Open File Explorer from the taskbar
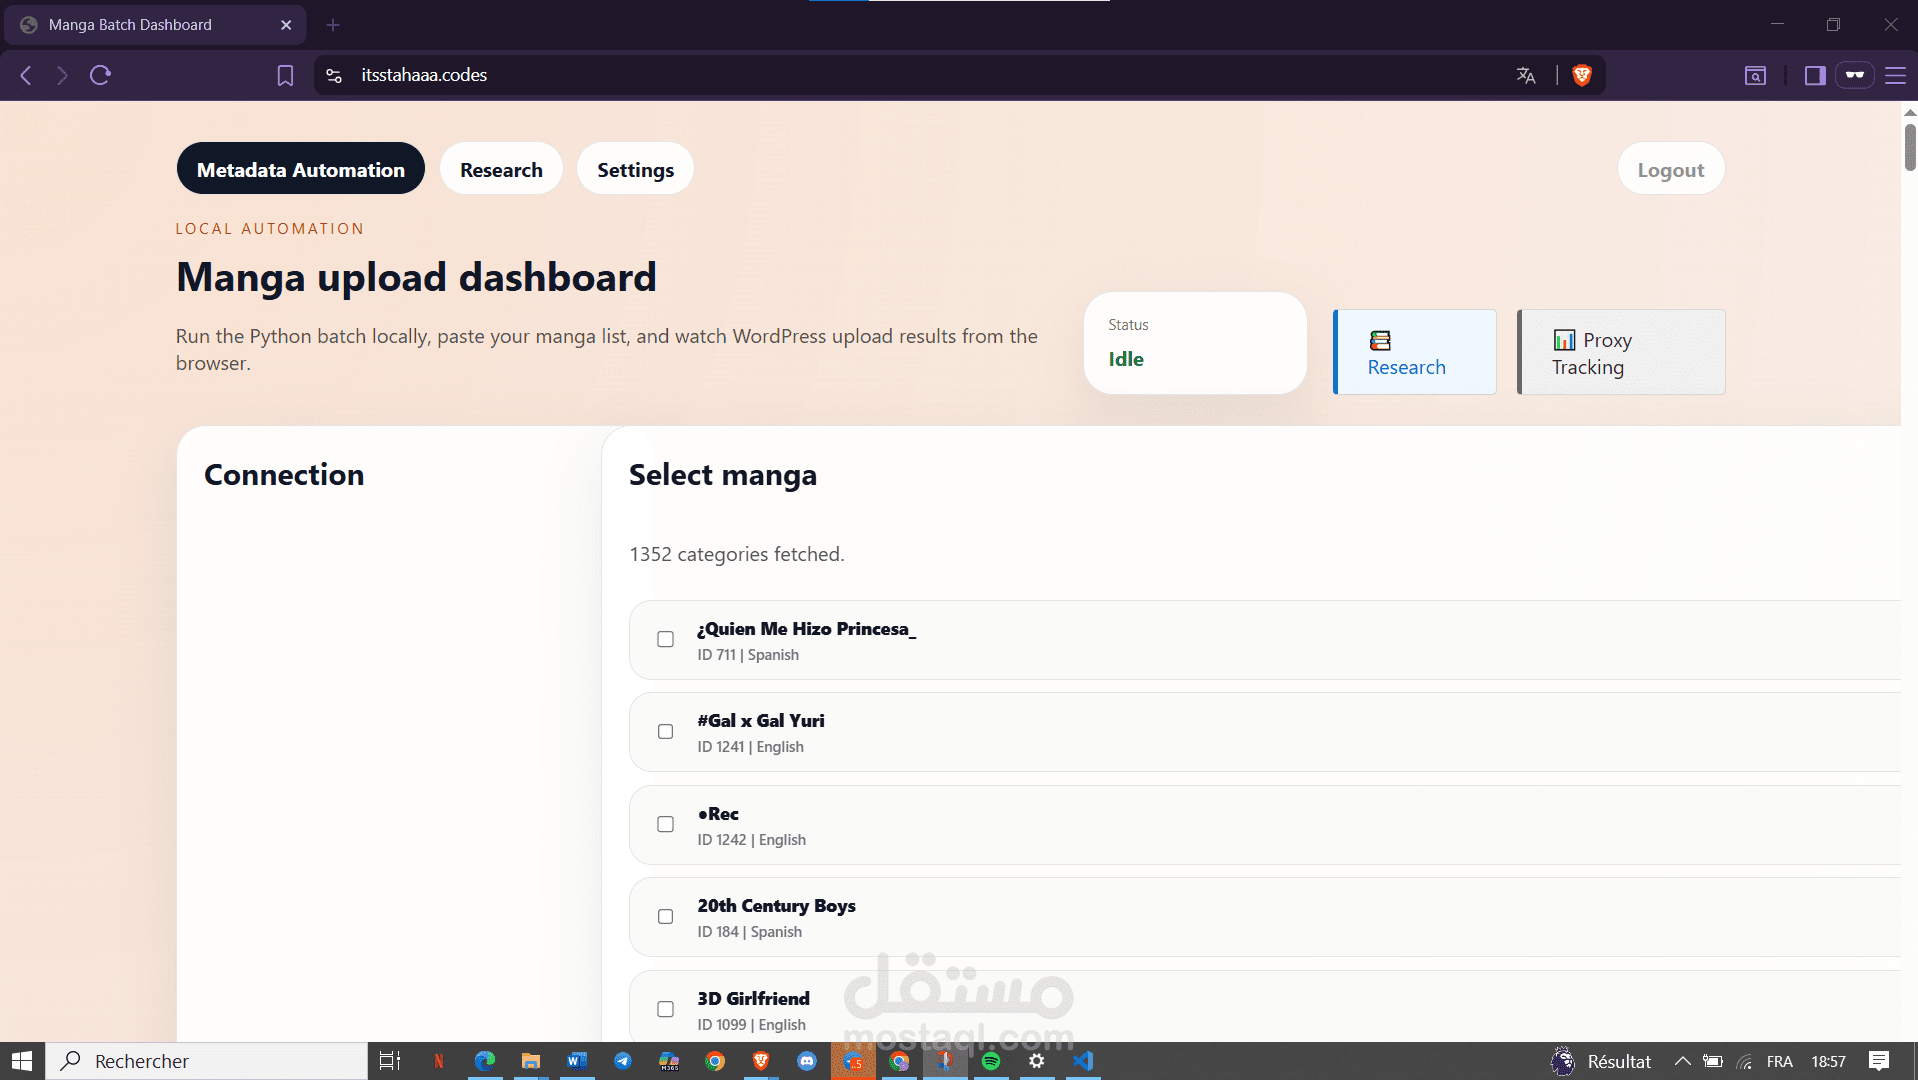 tap(531, 1061)
